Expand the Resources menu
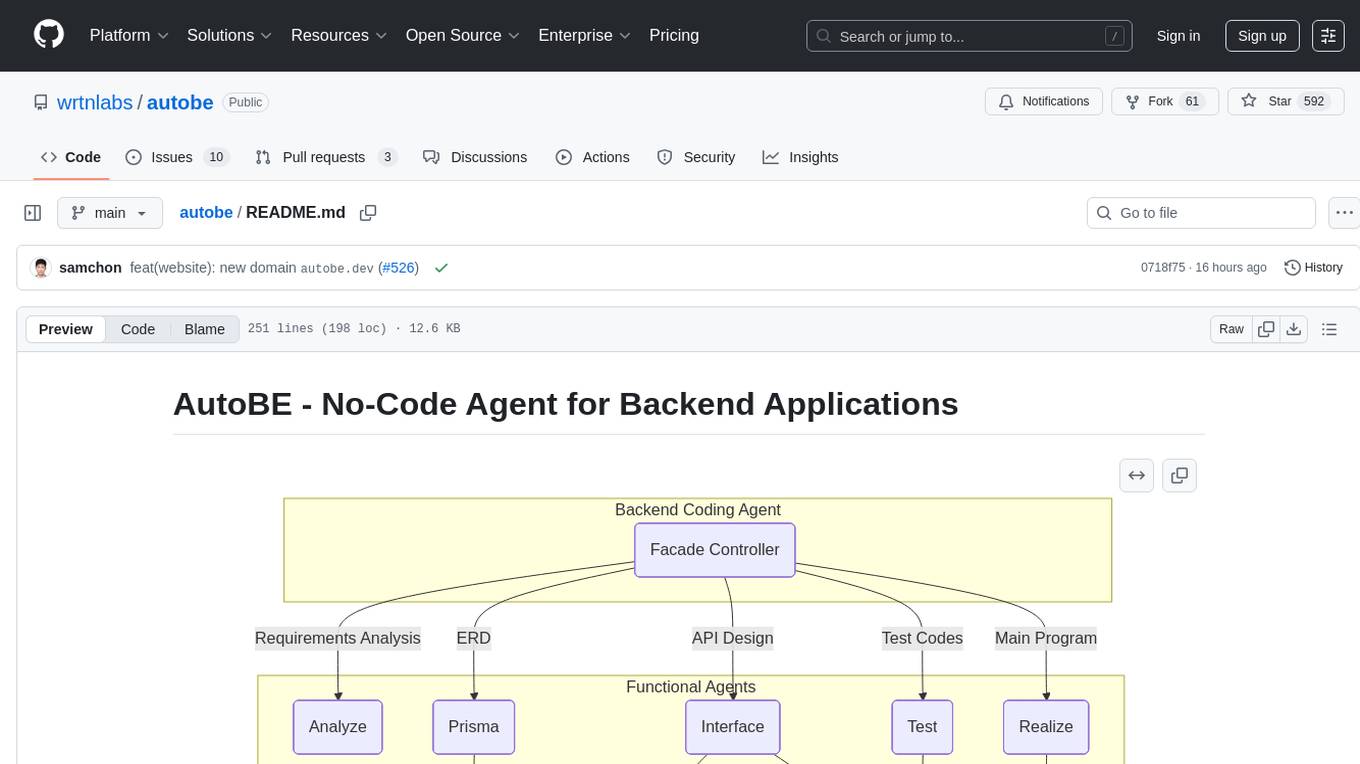 pyautogui.click(x=339, y=35)
